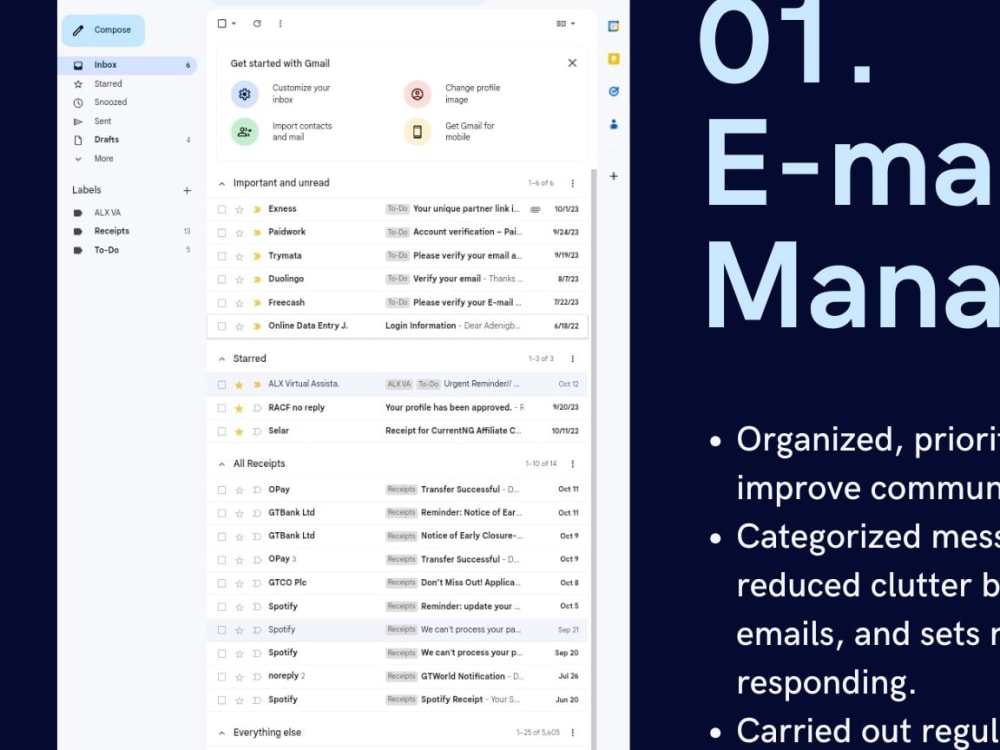Select the Paidwork email checkbox

pyautogui.click(x=222, y=233)
